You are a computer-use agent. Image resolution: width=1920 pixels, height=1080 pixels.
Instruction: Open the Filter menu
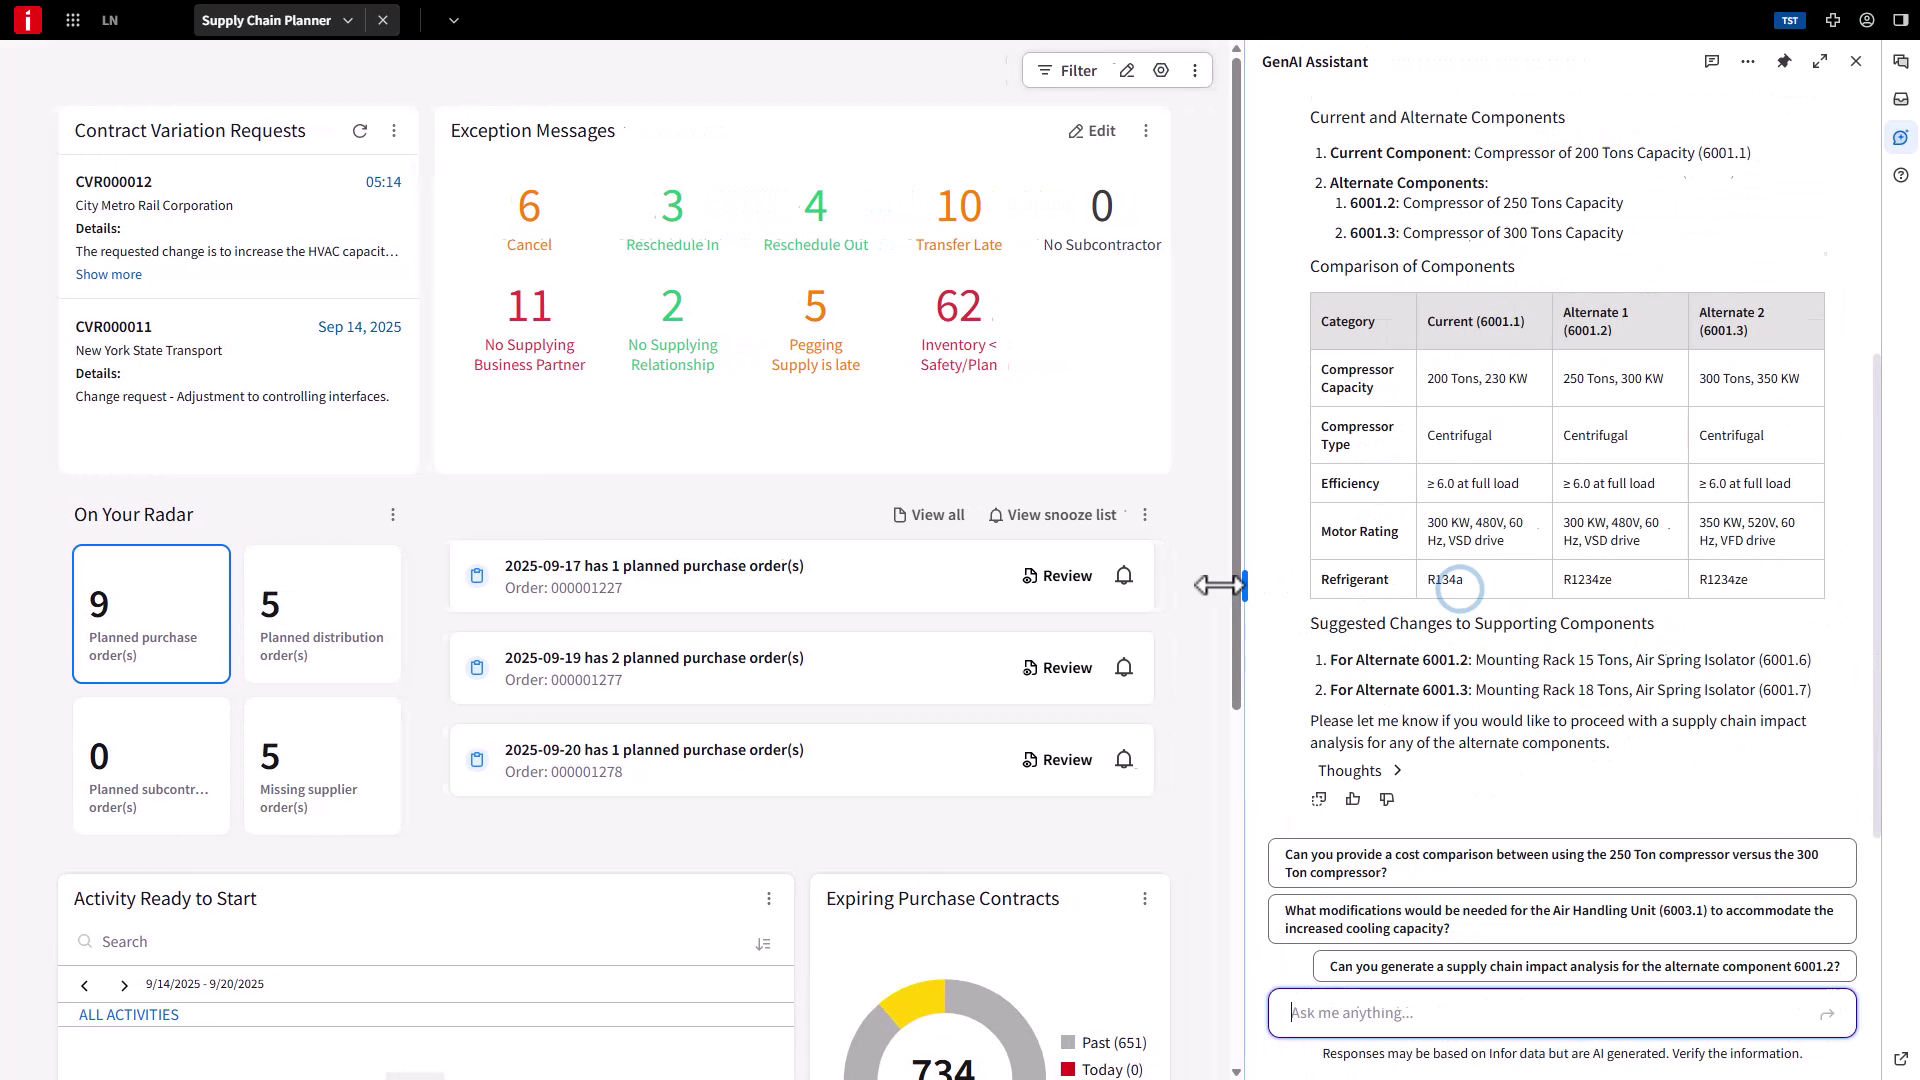point(1067,71)
